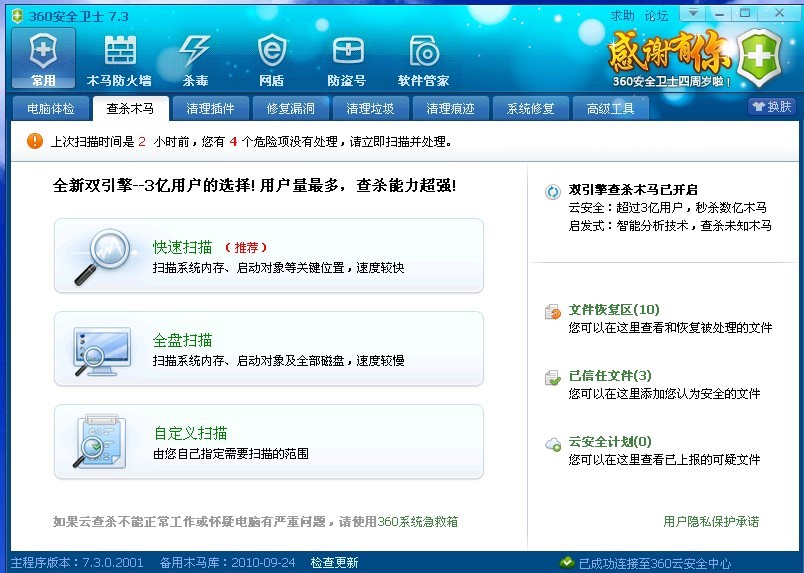Open the 木马防火墙 firewall icon

[119, 58]
